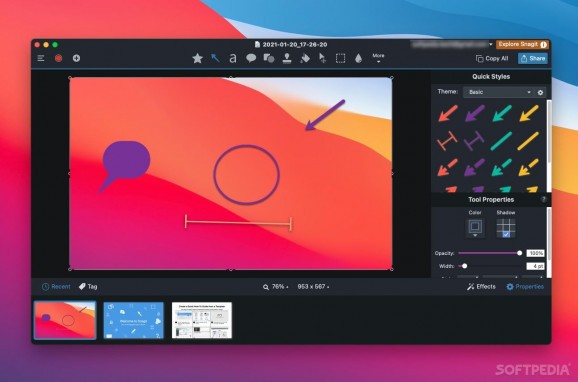Choose the yellow dashed arrow quick style

pos(529,167)
